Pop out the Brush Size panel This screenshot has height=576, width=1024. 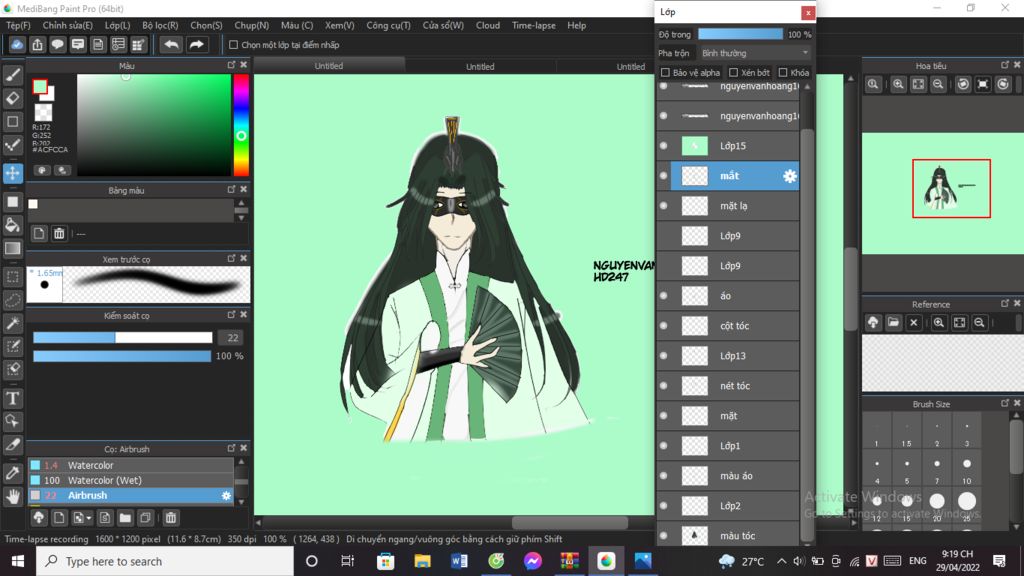click(1004, 403)
